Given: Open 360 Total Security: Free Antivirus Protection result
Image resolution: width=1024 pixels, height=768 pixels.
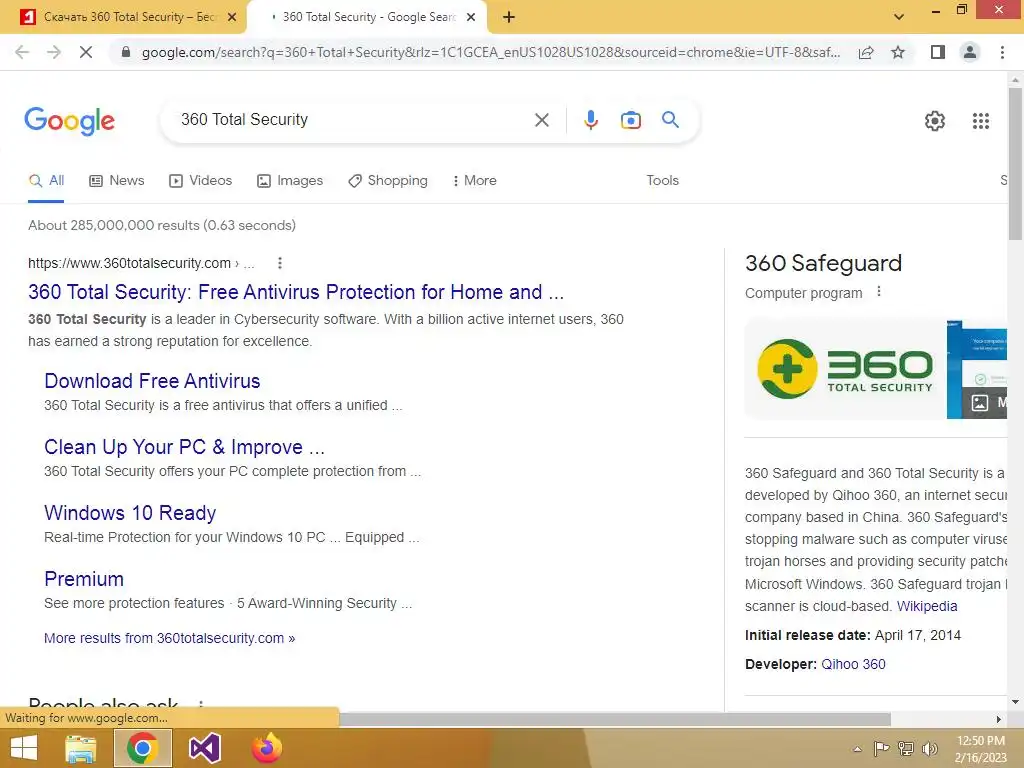Looking at the screenshot, I should [296, 292].
